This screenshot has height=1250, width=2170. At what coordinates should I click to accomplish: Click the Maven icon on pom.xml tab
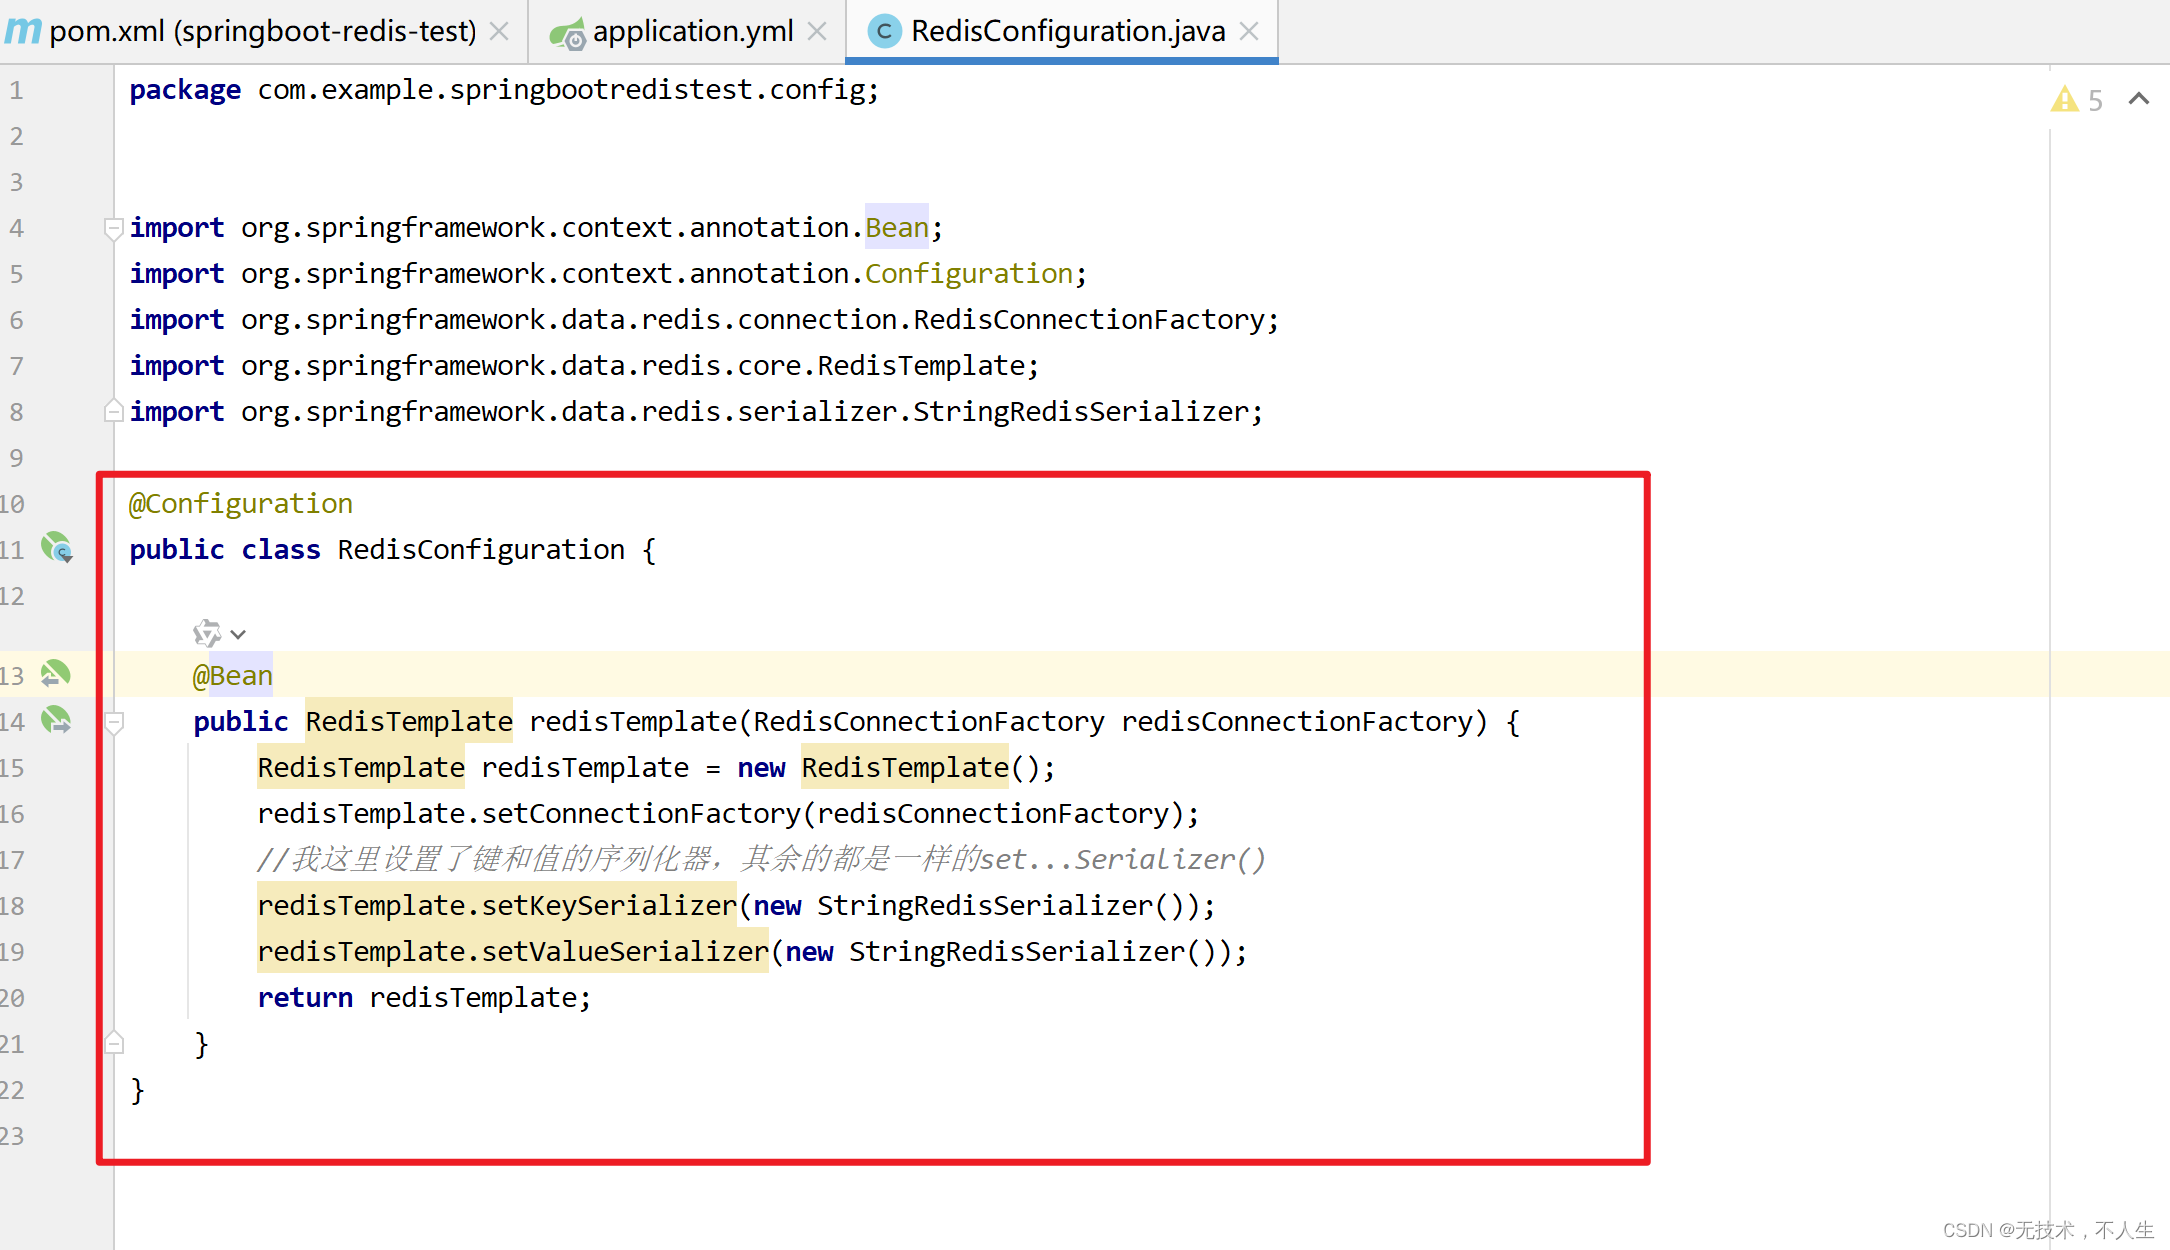(22, 32)
